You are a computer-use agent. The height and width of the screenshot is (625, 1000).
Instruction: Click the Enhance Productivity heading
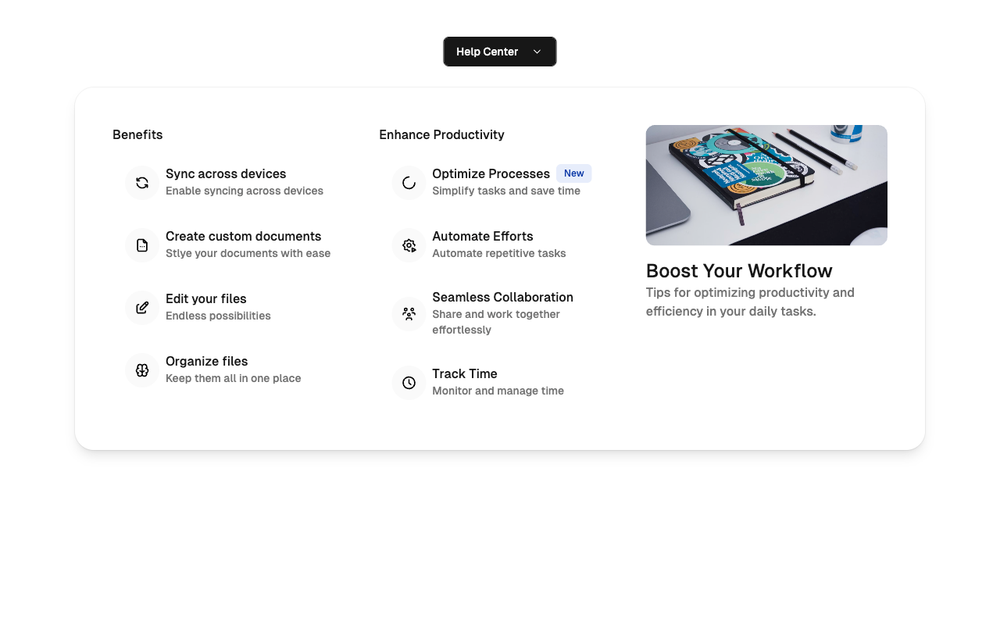click(442, 135)
